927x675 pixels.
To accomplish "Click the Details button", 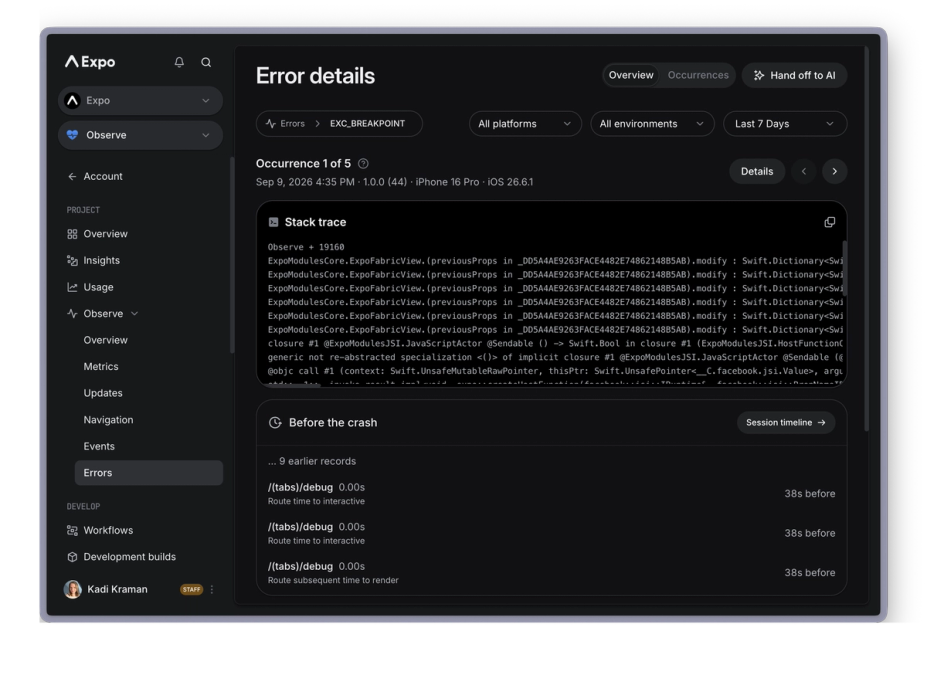I will 757,171.
